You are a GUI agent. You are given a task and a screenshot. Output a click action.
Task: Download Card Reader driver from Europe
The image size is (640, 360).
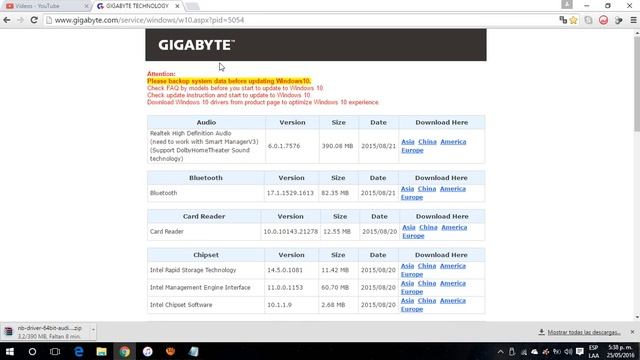tap(413, 236)
